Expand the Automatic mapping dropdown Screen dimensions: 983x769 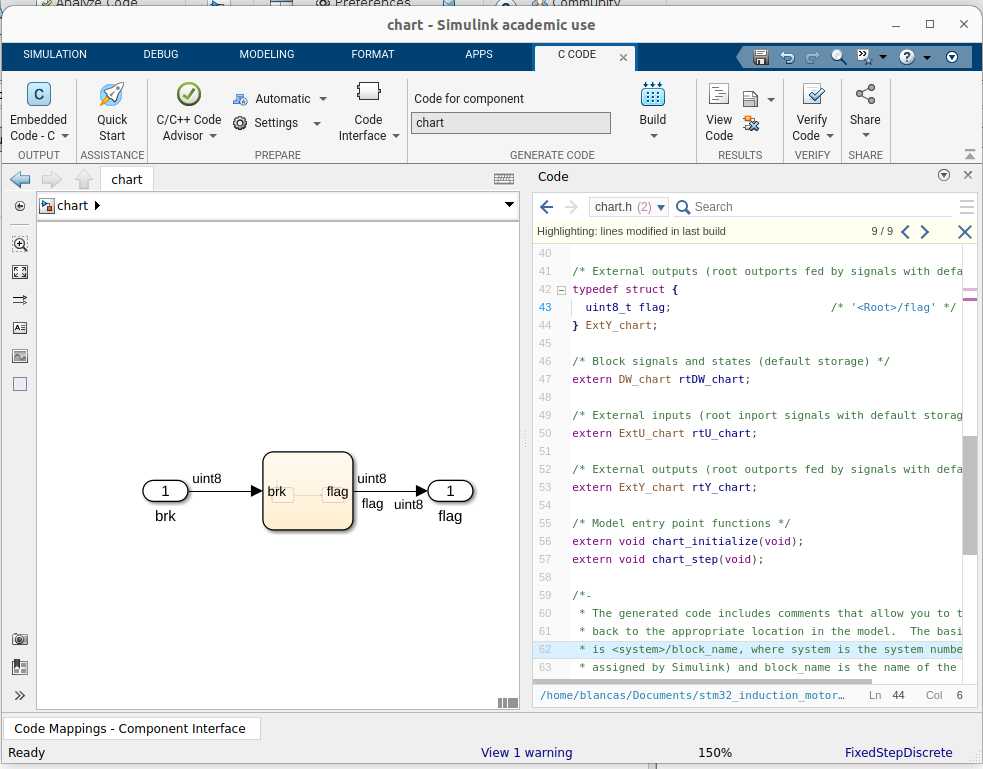(323, 98)
